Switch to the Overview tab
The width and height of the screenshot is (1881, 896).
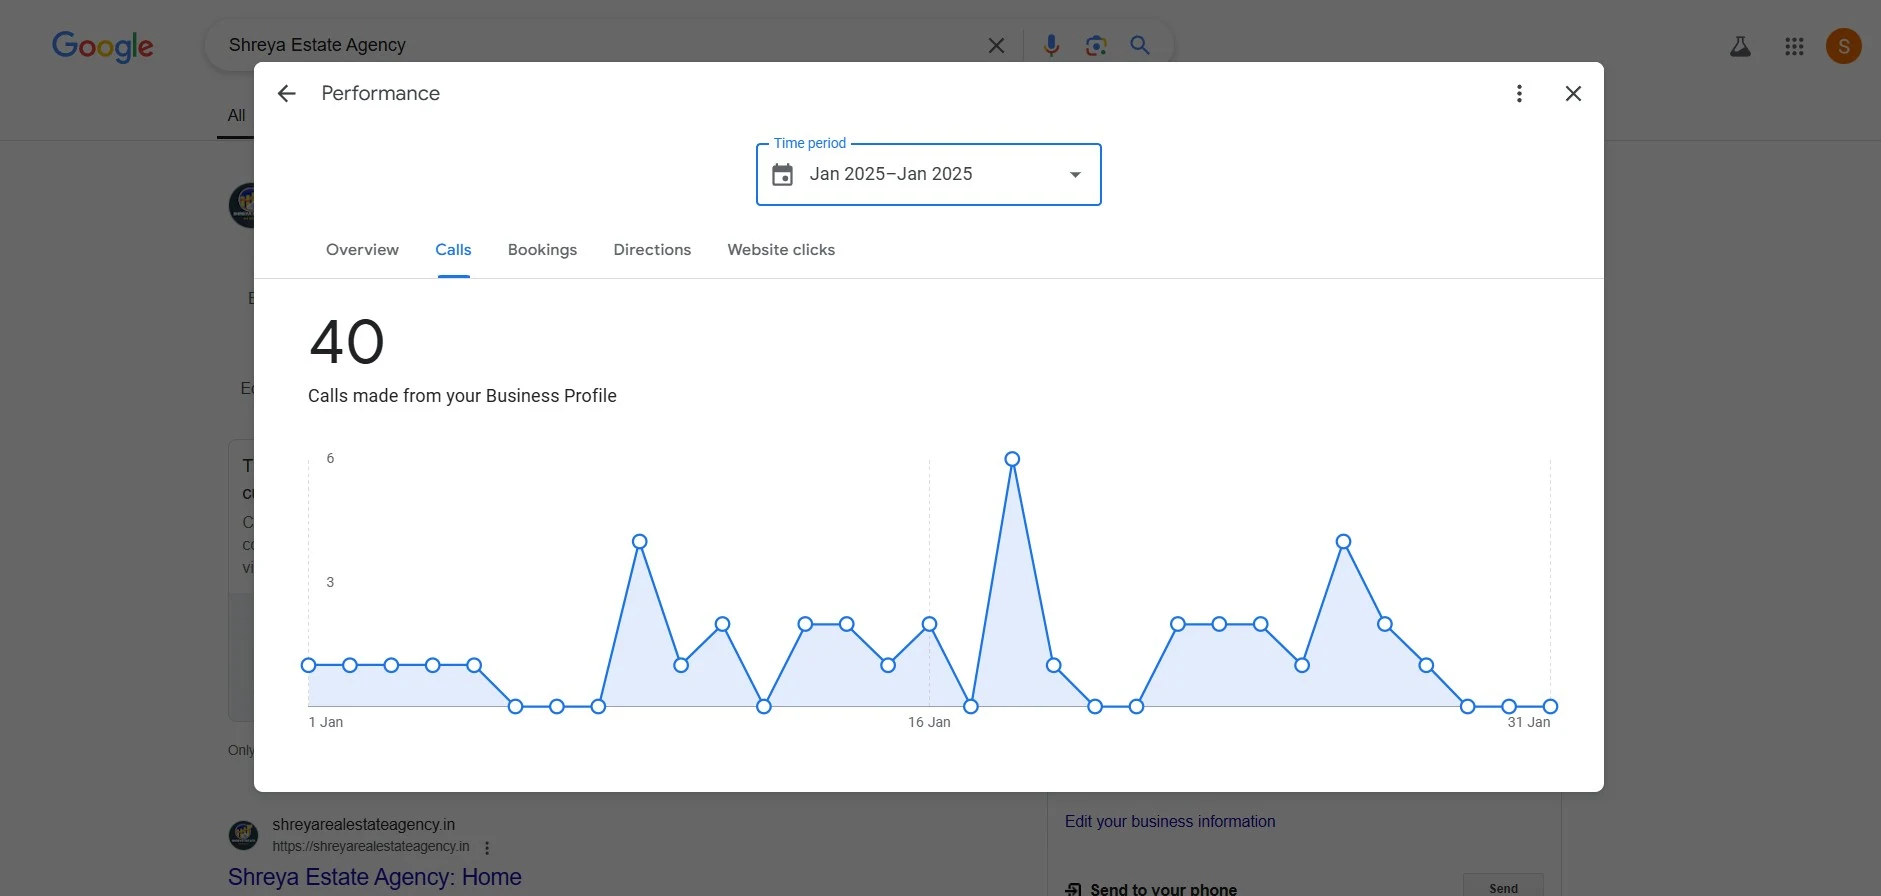[x=362, y=250]
